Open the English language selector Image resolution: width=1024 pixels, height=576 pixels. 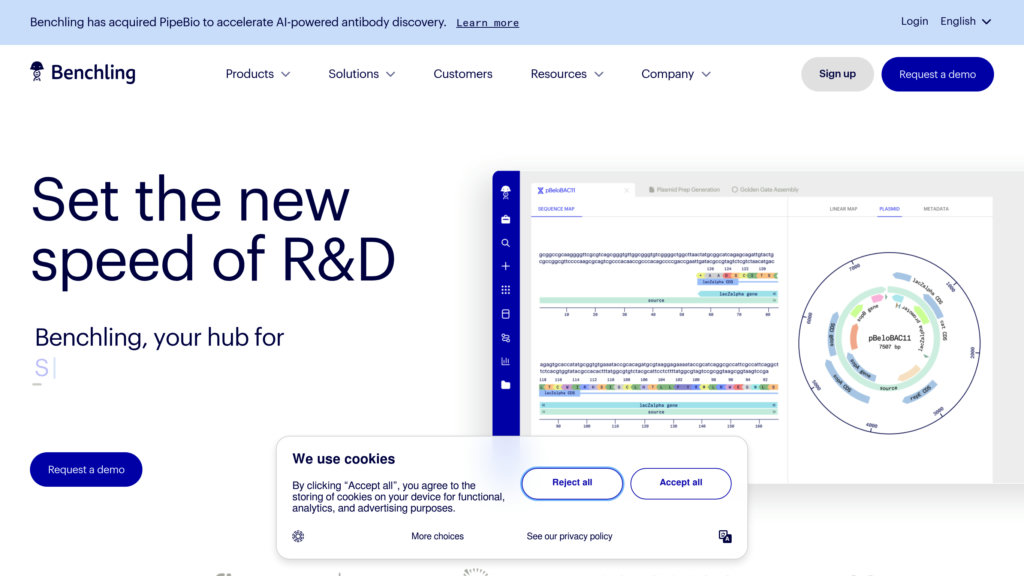coord(965,21)
